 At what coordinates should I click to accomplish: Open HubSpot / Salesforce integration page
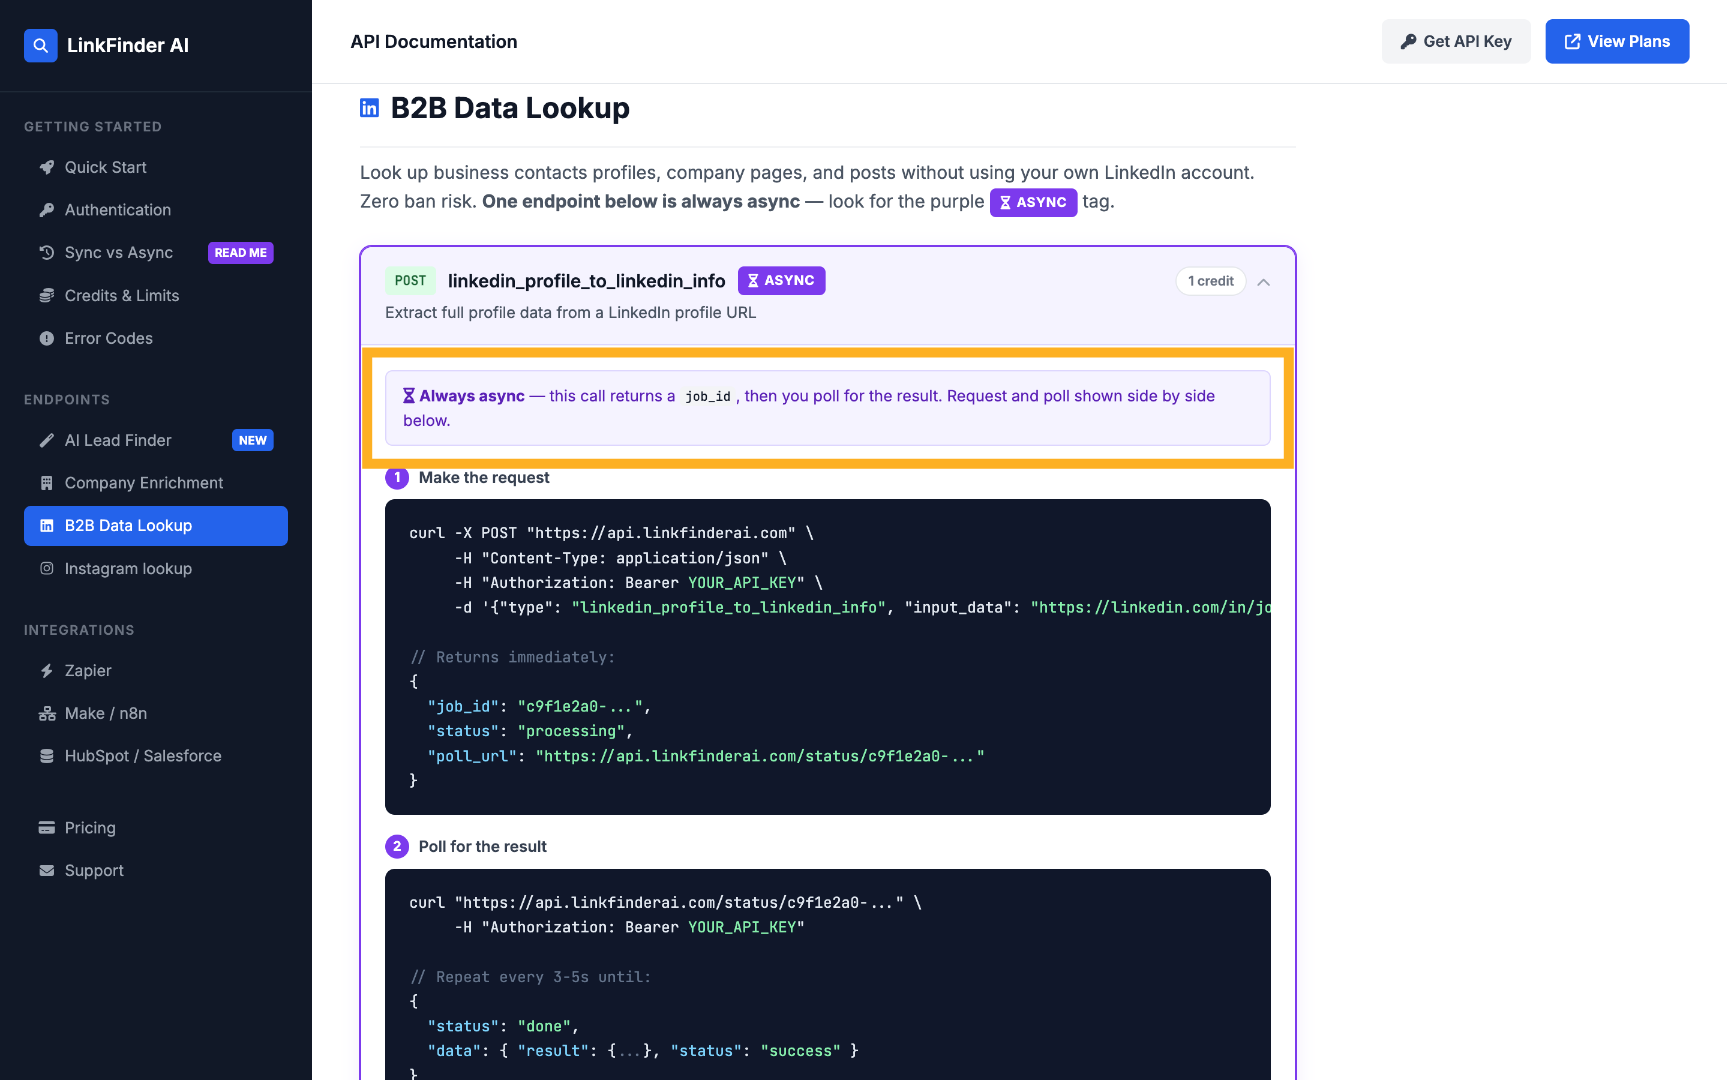(x=156, y=756)
